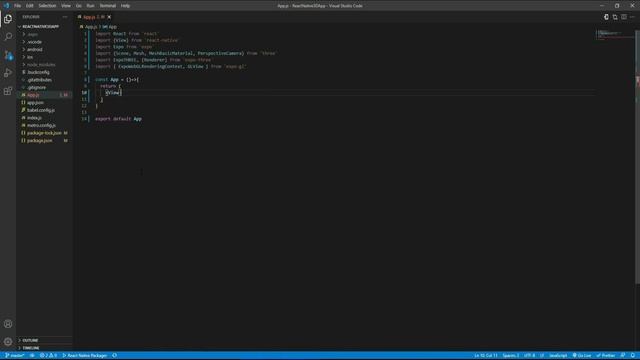Click the master branch in status bar
This screenshot has height=360, width=640.
[x=15, y=356]
